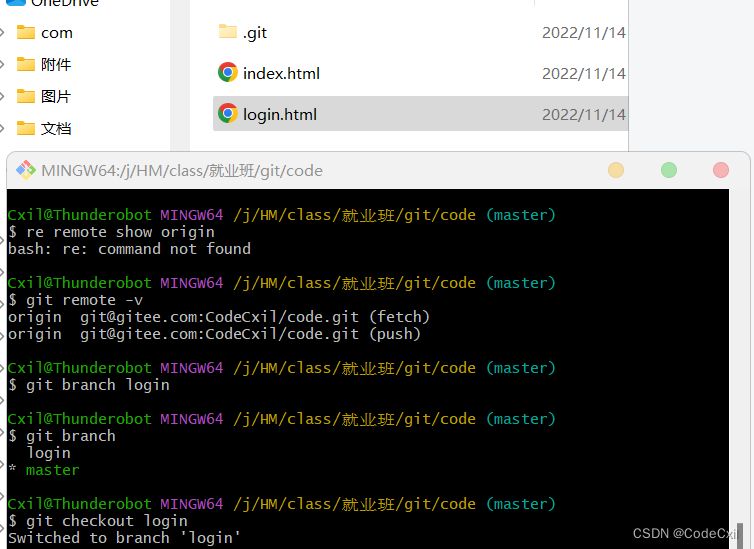Minimize the MINGW64 terminal with yellow button
This screenshot has height=549, width=754.
tap(616, 170)
